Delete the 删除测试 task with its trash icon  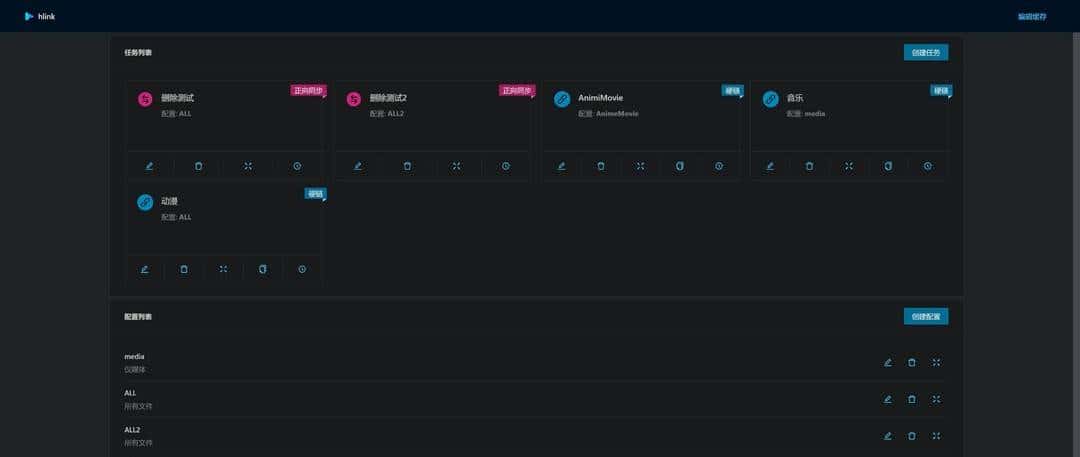(198, 166)
